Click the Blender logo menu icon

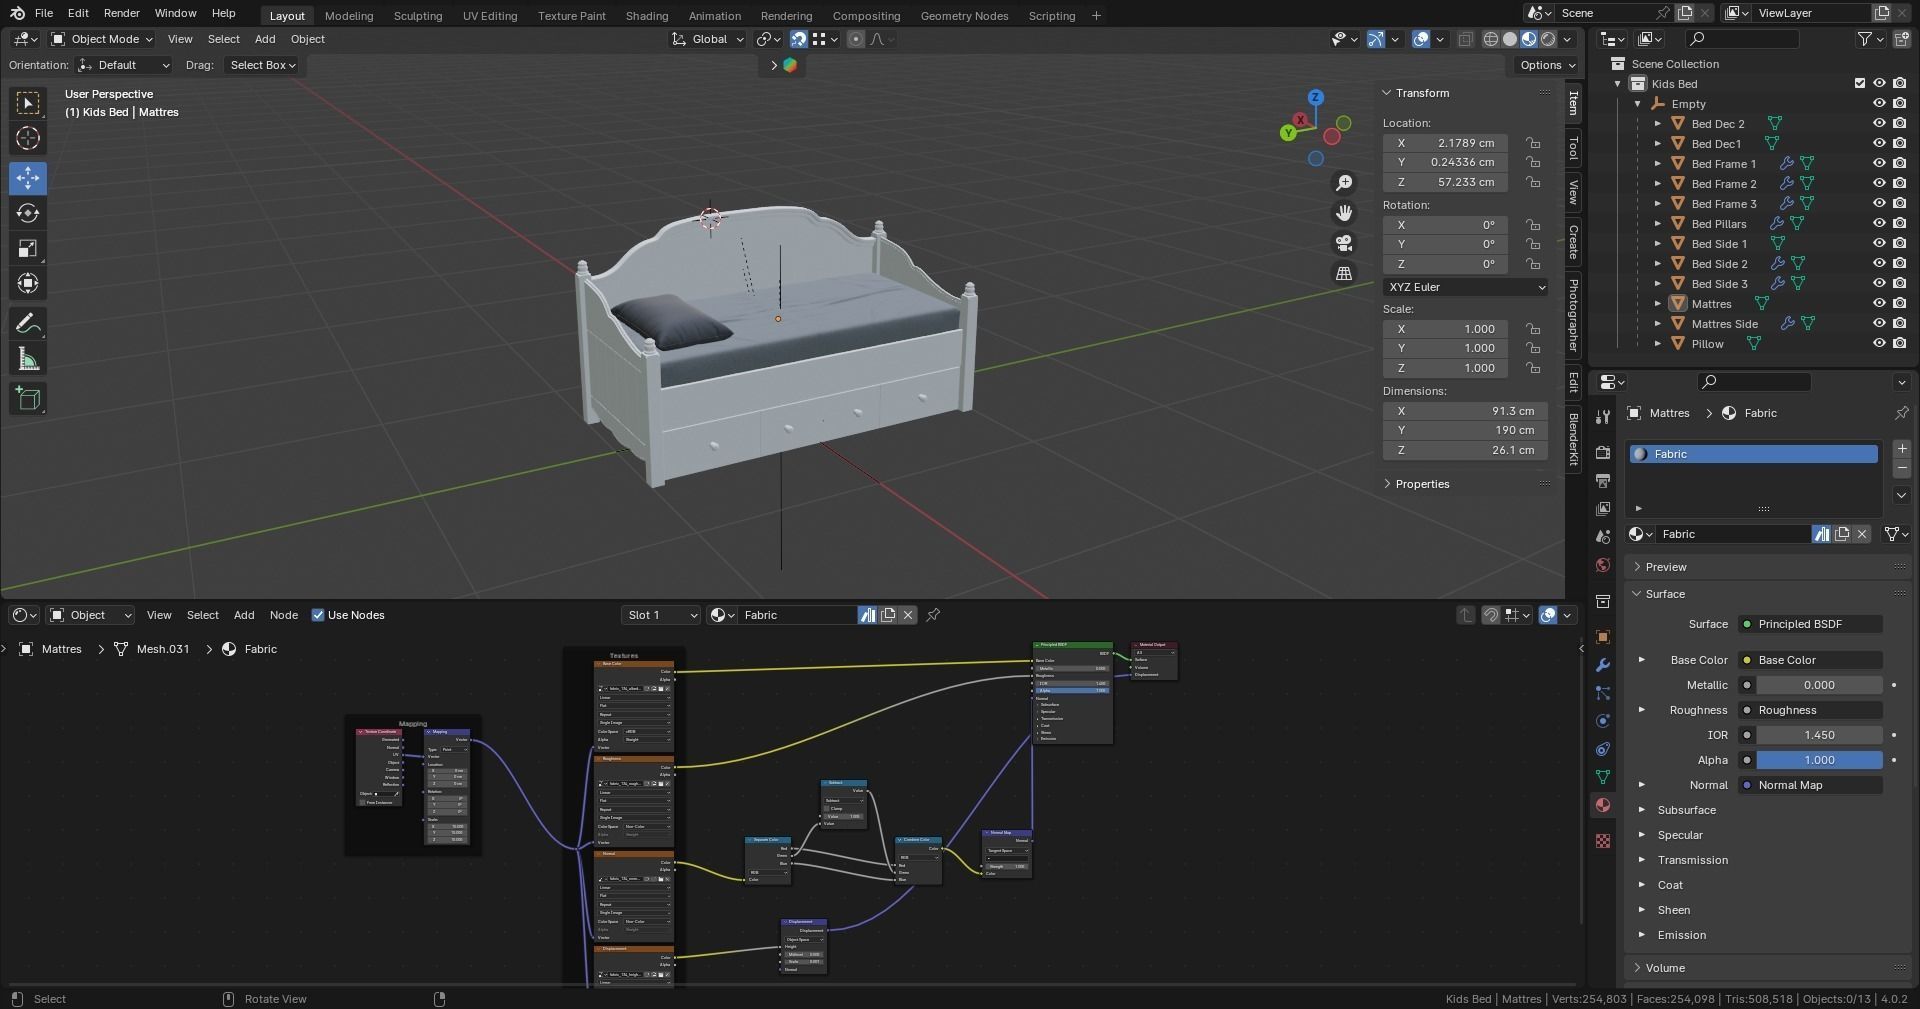(x=17, y=13)
